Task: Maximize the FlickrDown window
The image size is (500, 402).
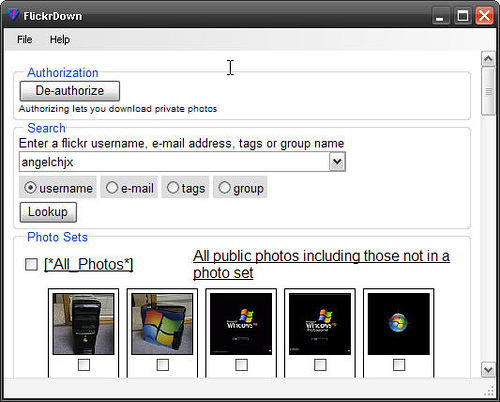Action: point(463,15)
